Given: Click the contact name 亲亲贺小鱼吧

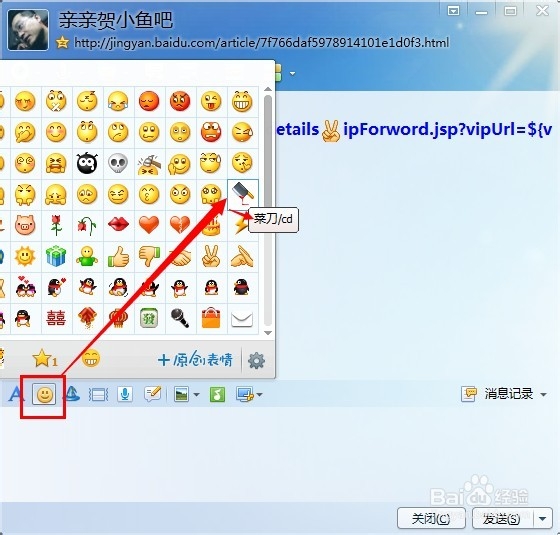Looking at the screenshot, I should tap(116, 20).
